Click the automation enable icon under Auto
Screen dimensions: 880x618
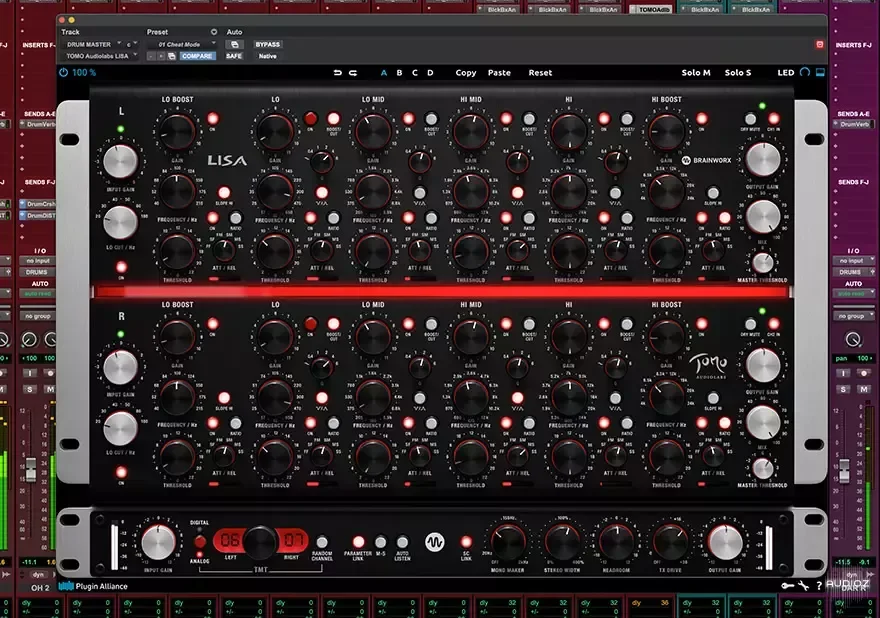235,44
